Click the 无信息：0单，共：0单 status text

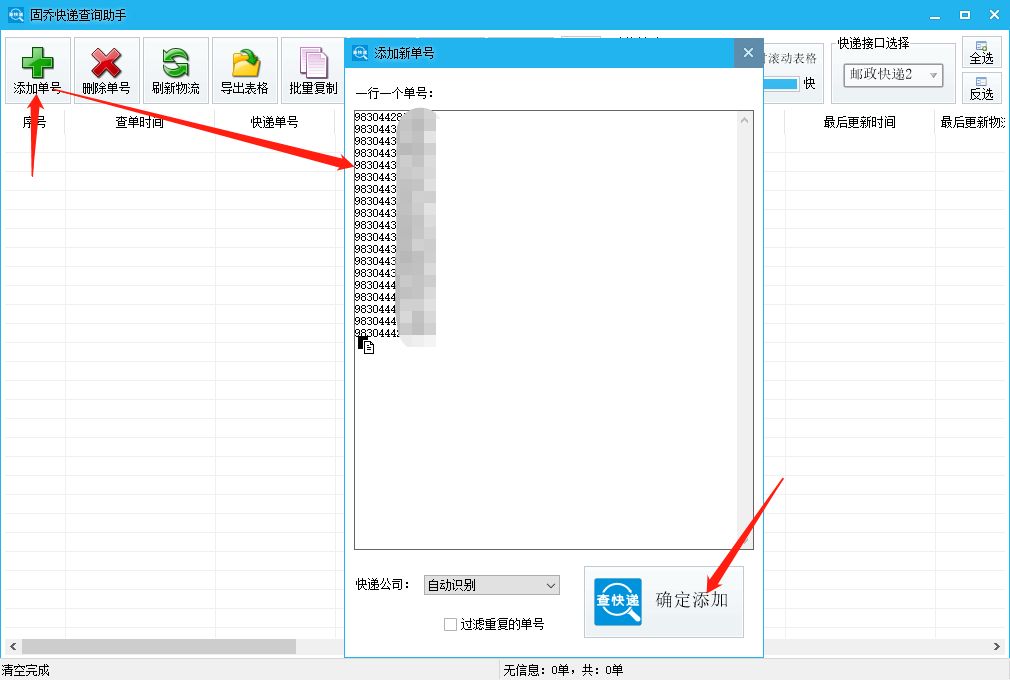tap(563, 670)
